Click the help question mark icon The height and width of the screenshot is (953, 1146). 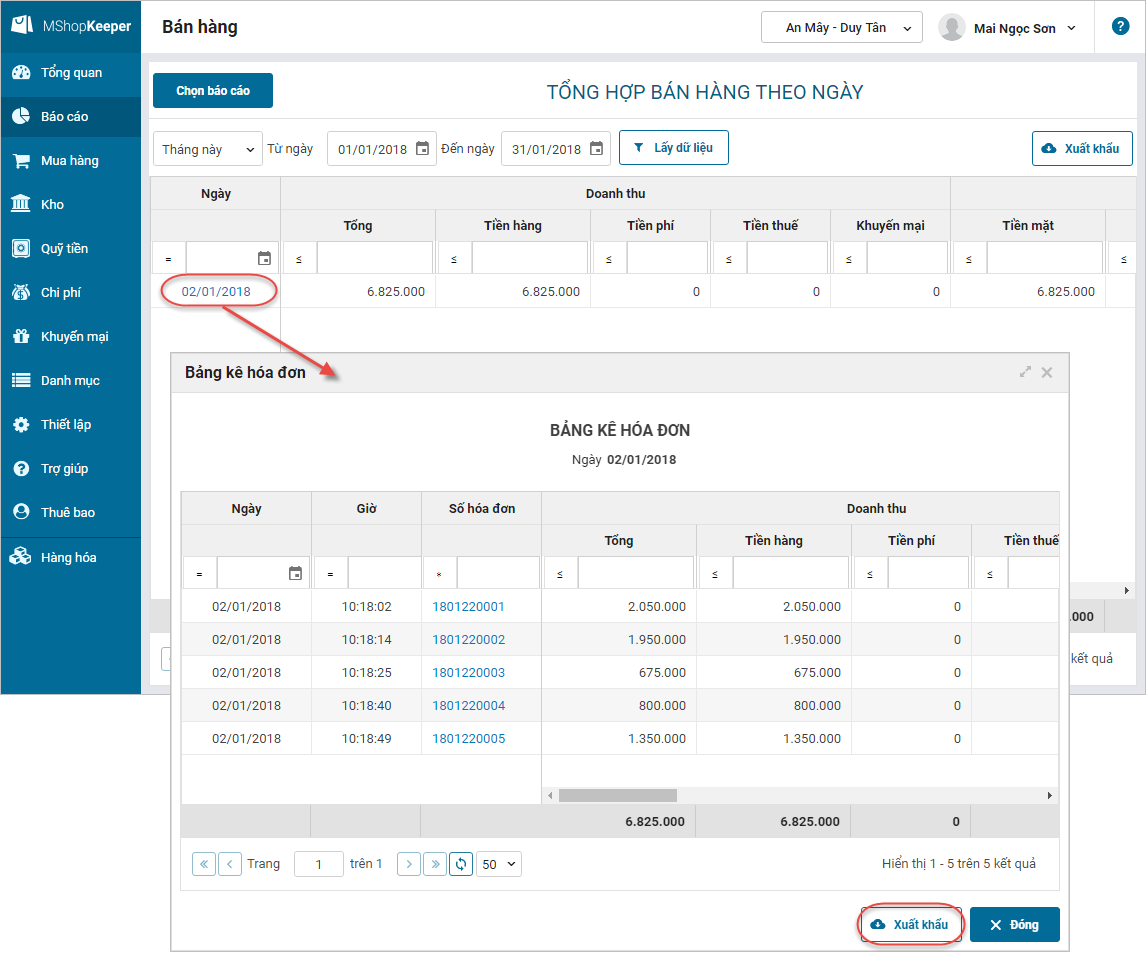click(1120, 27)
